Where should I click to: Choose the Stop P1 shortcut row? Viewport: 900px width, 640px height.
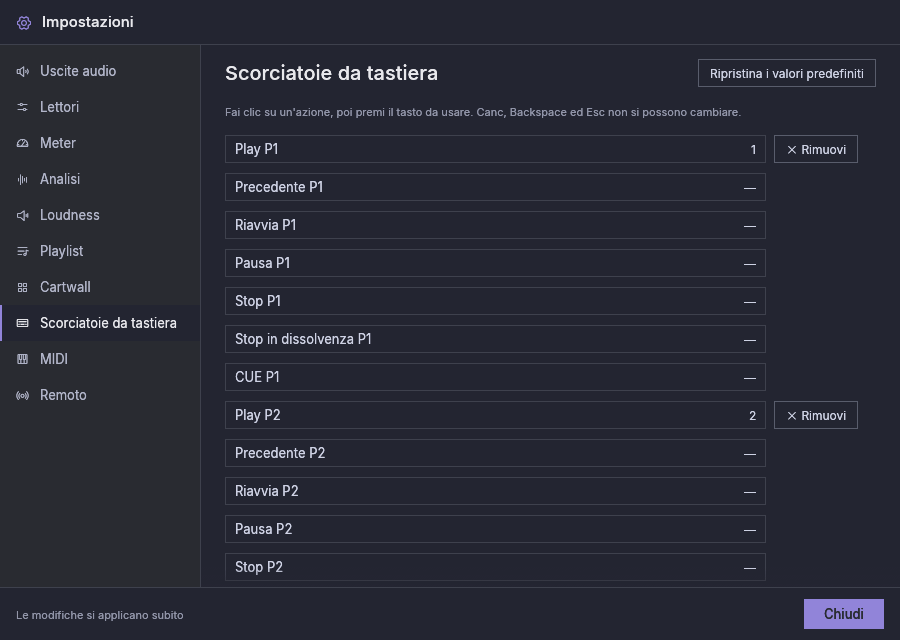click(495, 301)
